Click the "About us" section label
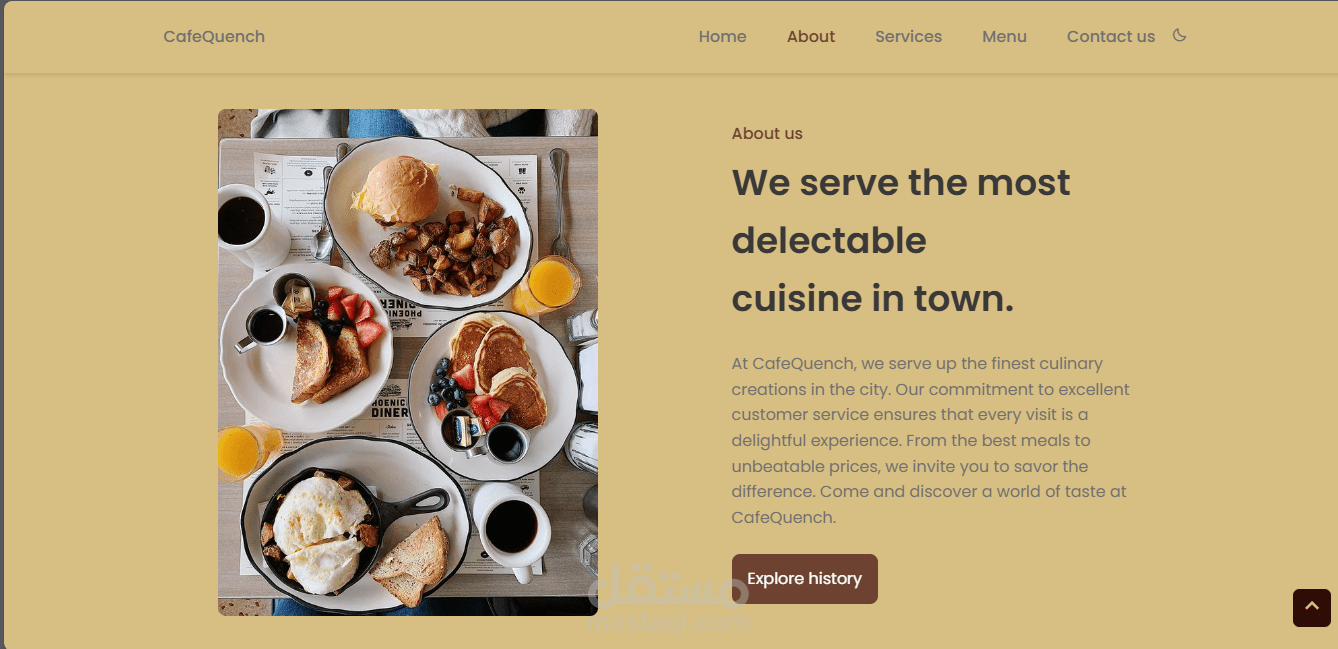1338x649 pixels. pos(767,134)
